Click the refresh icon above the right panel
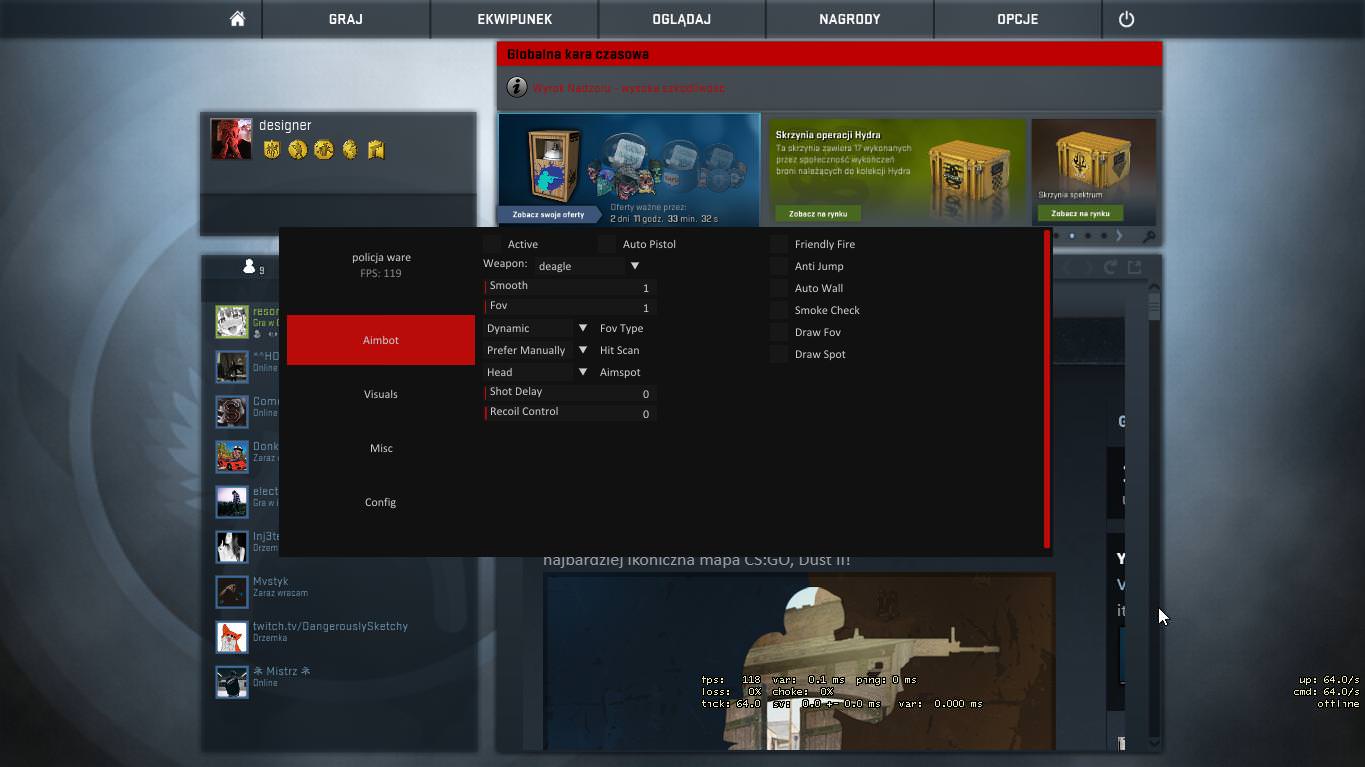This screenshot has width=1365, height=767. pos(1110,266)
